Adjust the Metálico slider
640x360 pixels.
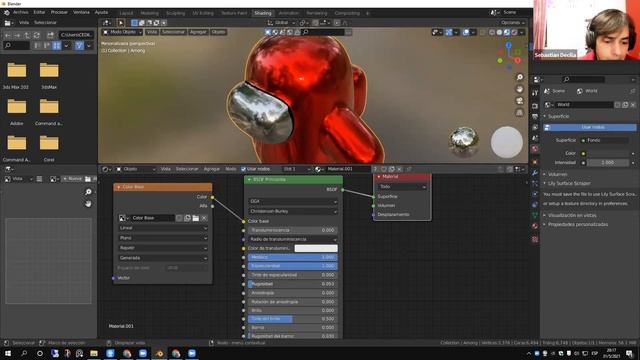pos(293,257)
